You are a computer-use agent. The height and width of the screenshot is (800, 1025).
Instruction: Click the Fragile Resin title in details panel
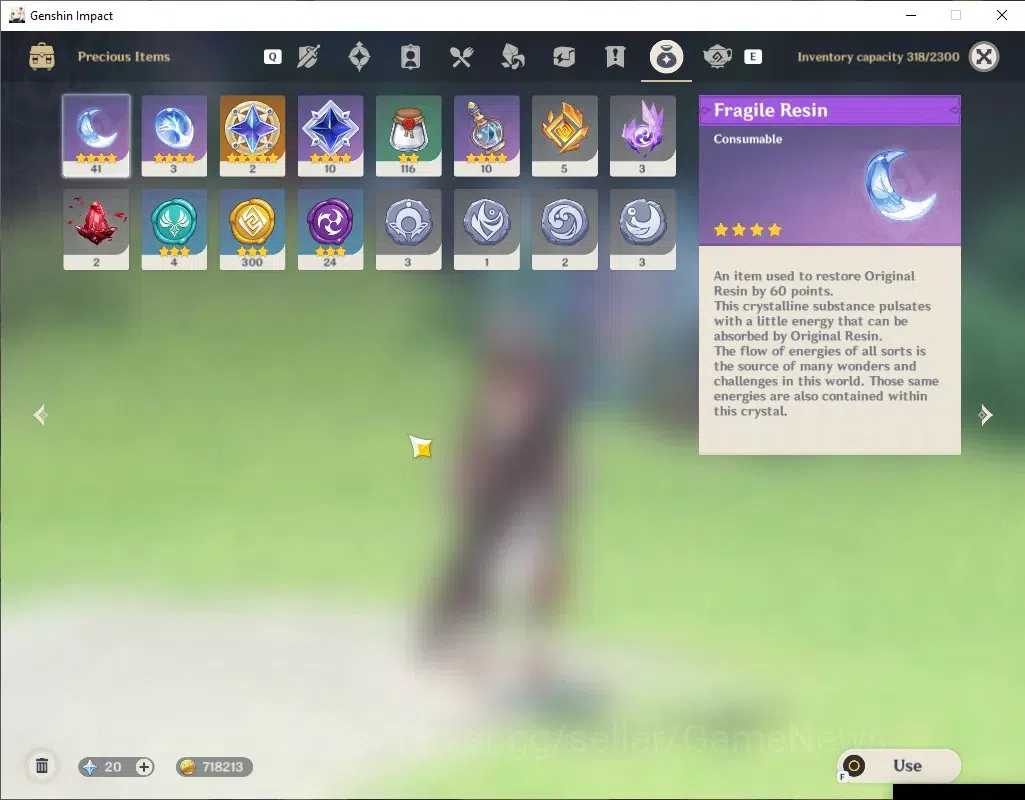point(770,110)
